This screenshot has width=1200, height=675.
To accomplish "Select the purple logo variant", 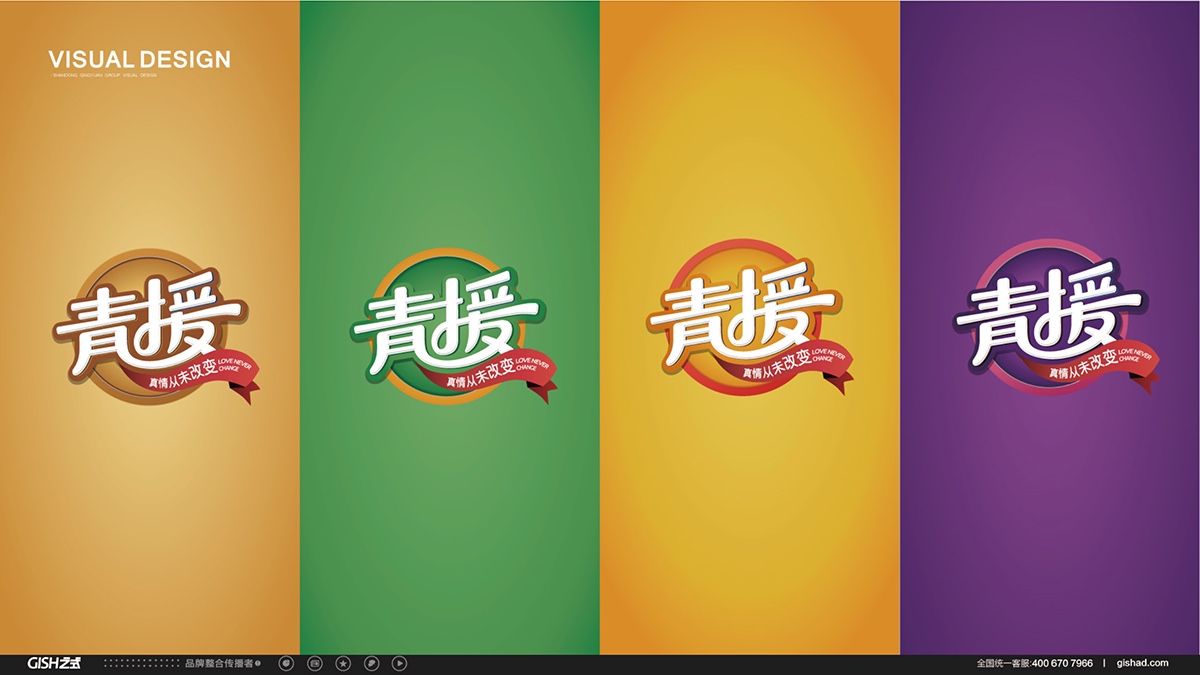I will pyautogui.click(x=1052, y=322).
